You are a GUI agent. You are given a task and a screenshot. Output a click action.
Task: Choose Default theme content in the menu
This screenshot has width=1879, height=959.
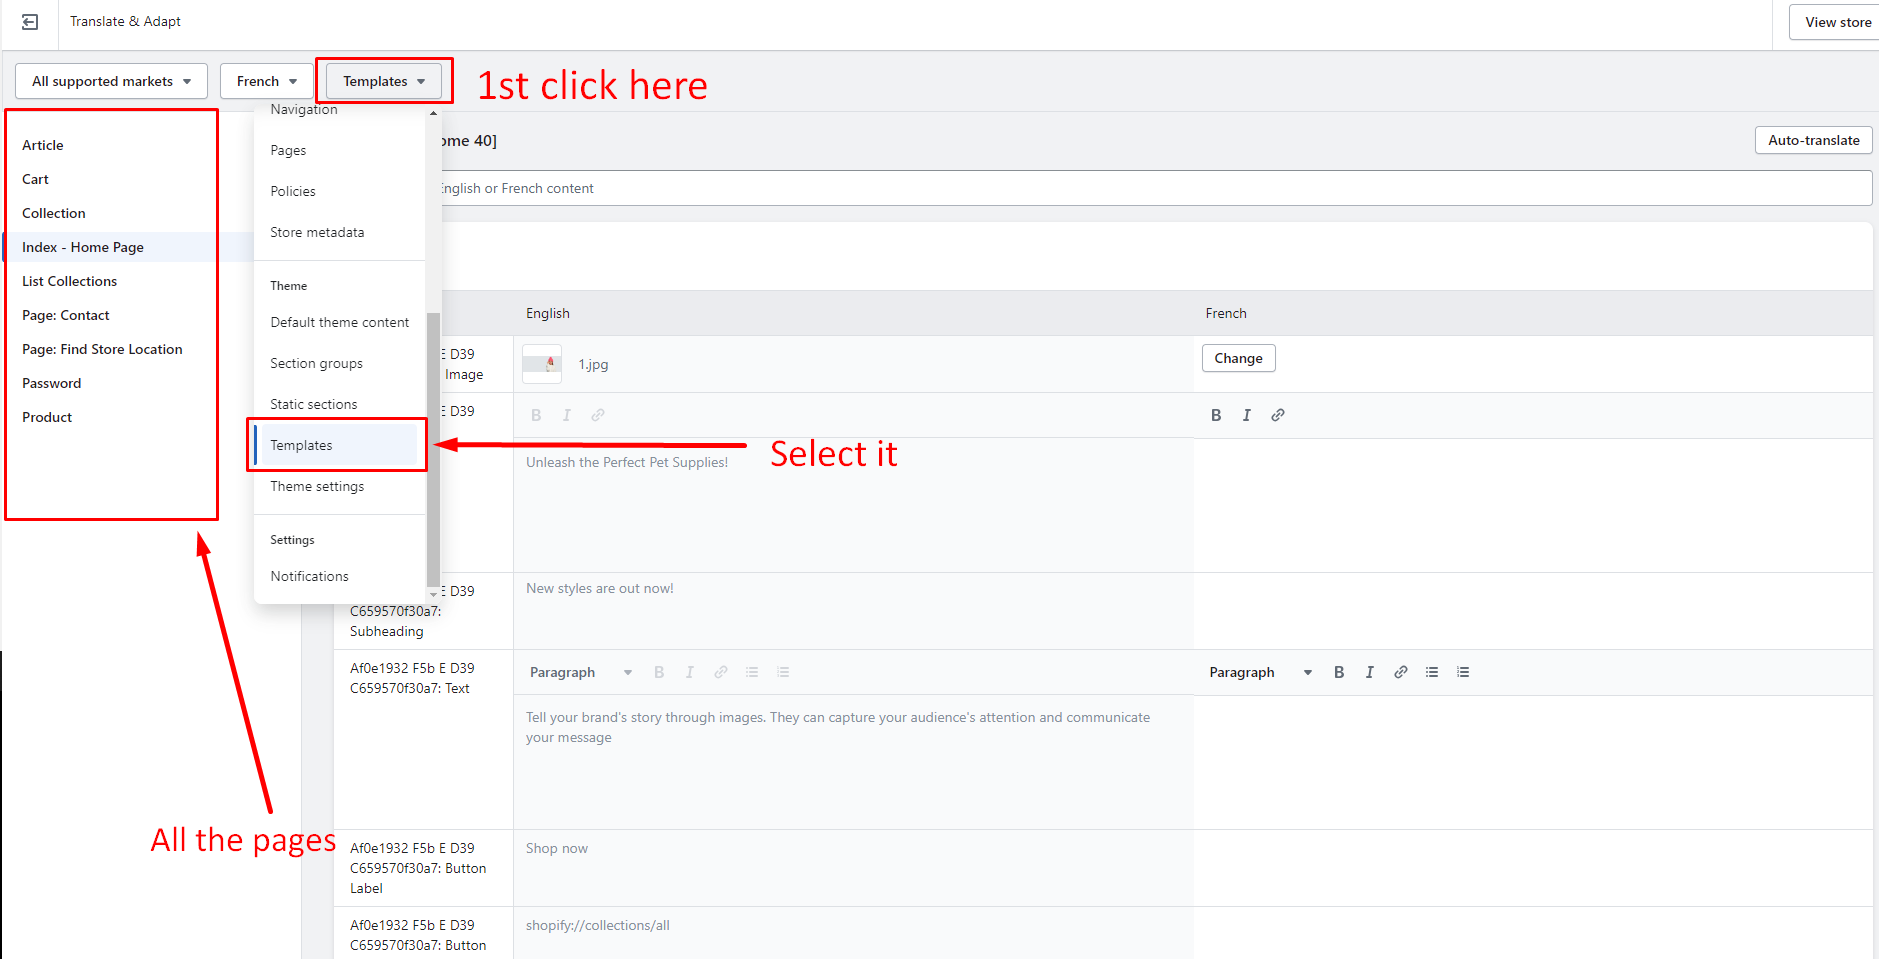point(339,322)
